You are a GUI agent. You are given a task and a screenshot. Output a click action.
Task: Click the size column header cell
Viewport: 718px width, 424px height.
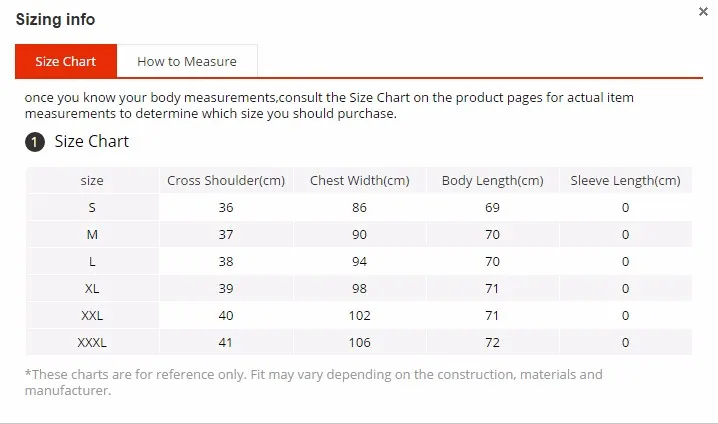(92, 180)
